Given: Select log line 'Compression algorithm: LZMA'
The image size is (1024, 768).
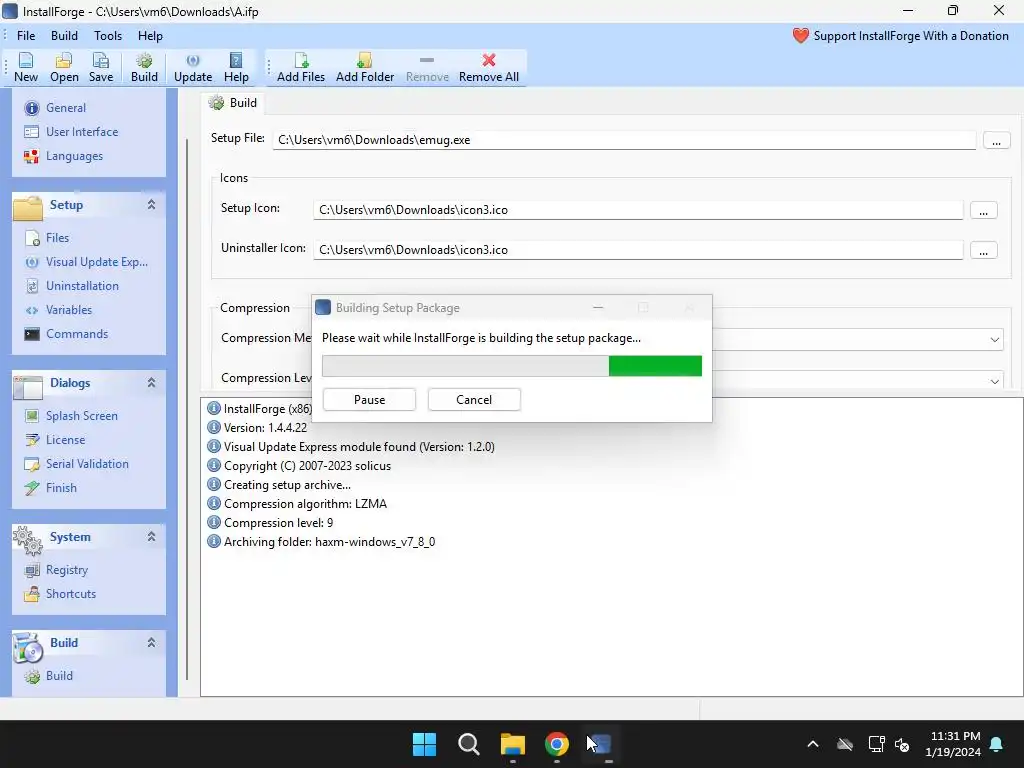Looking at the screenshot, I should click(296, 504).
